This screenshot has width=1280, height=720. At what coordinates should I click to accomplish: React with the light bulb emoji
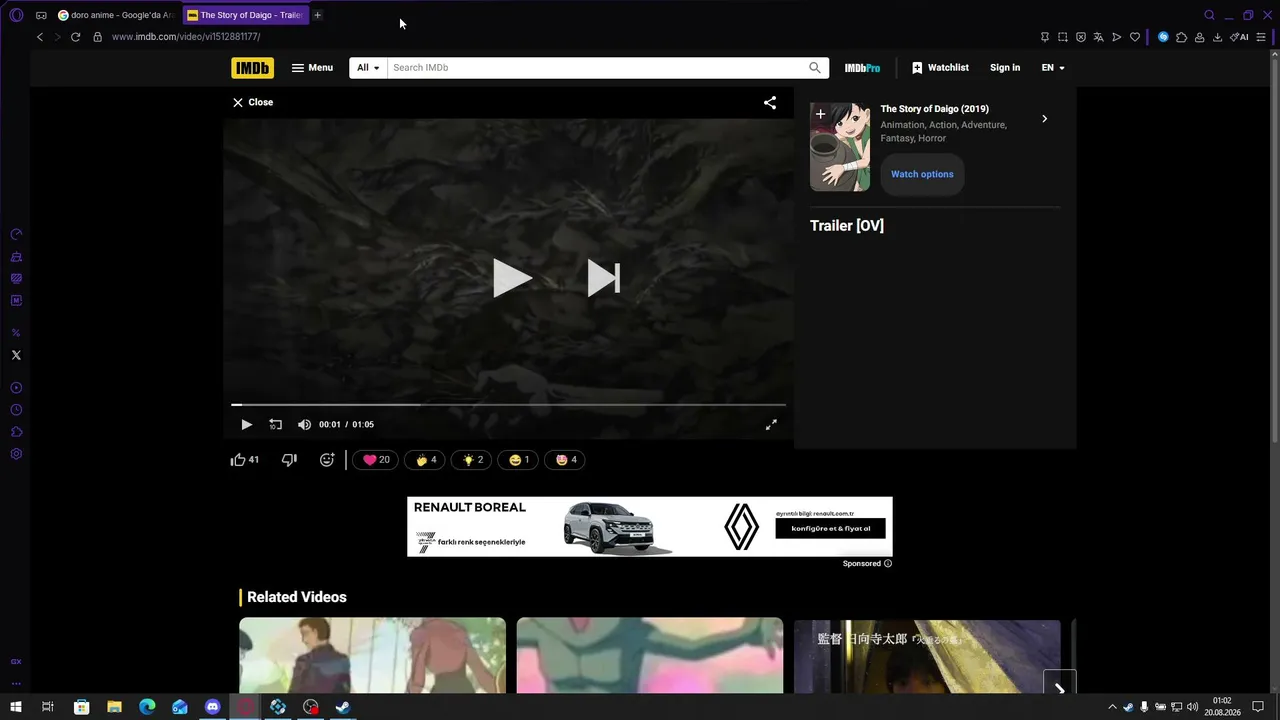[473, 460]
